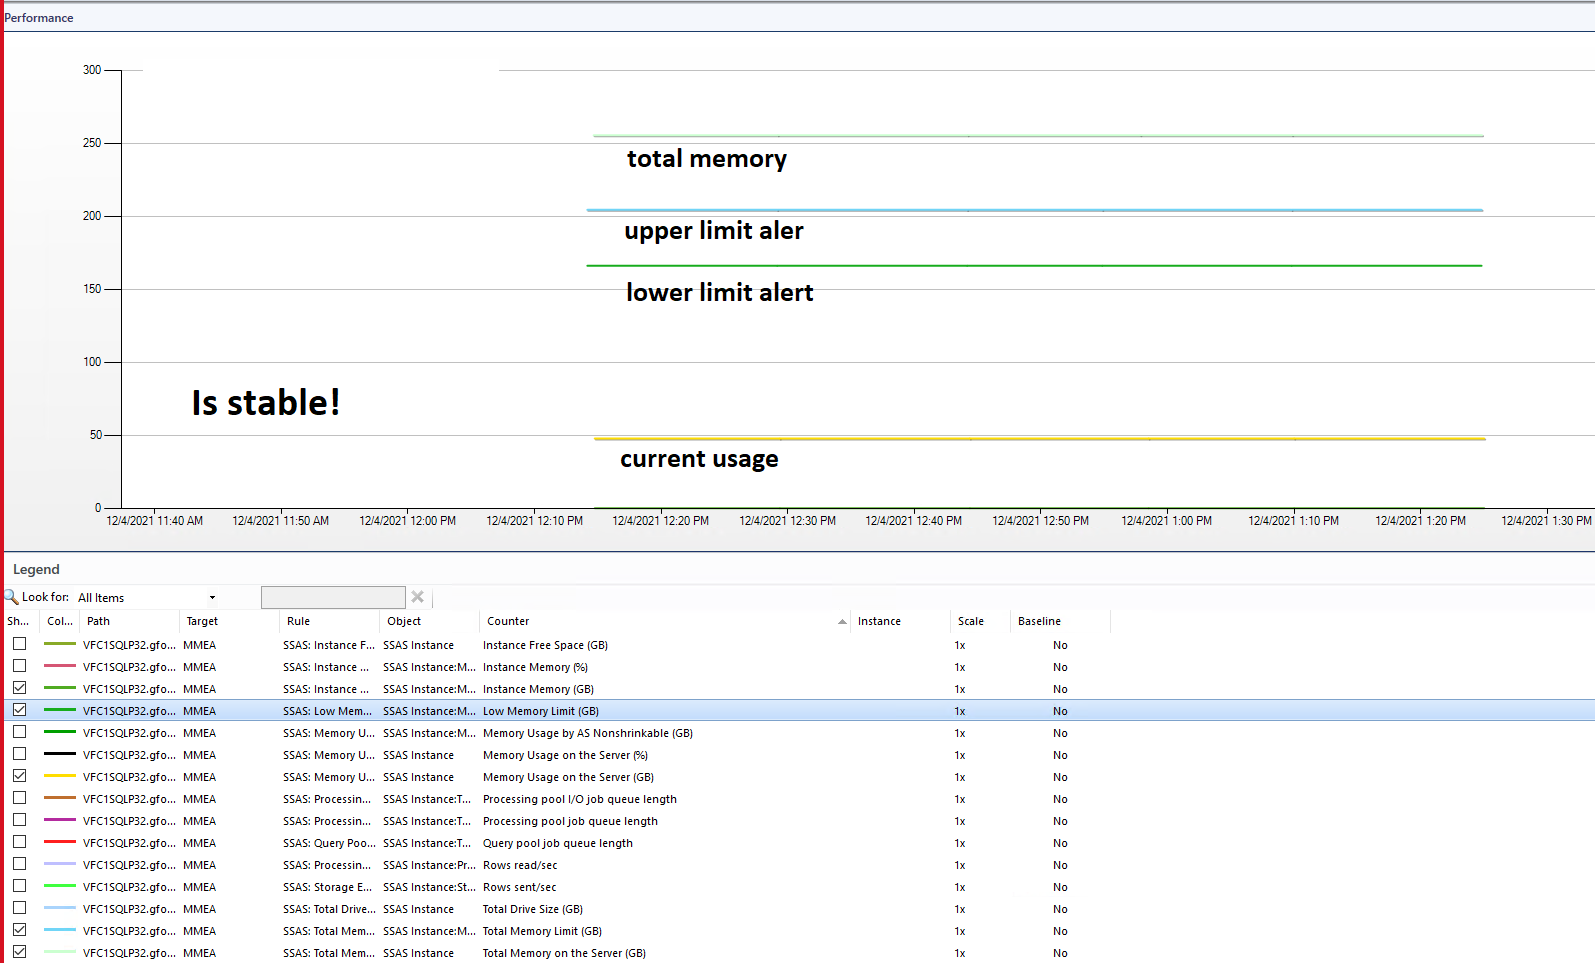This screenshot has height=963, width=1595.
Task: Click the red color swatch for Query pool queue
Action: point(60,842)
